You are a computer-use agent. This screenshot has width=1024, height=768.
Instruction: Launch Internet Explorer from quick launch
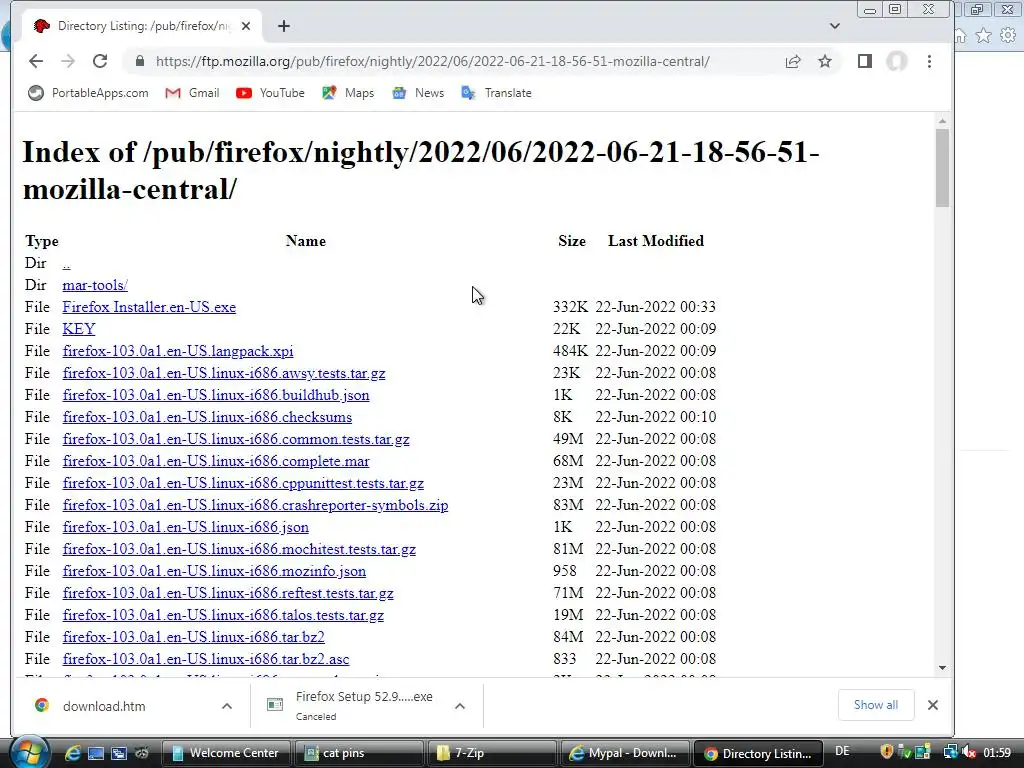coord(72,753)
